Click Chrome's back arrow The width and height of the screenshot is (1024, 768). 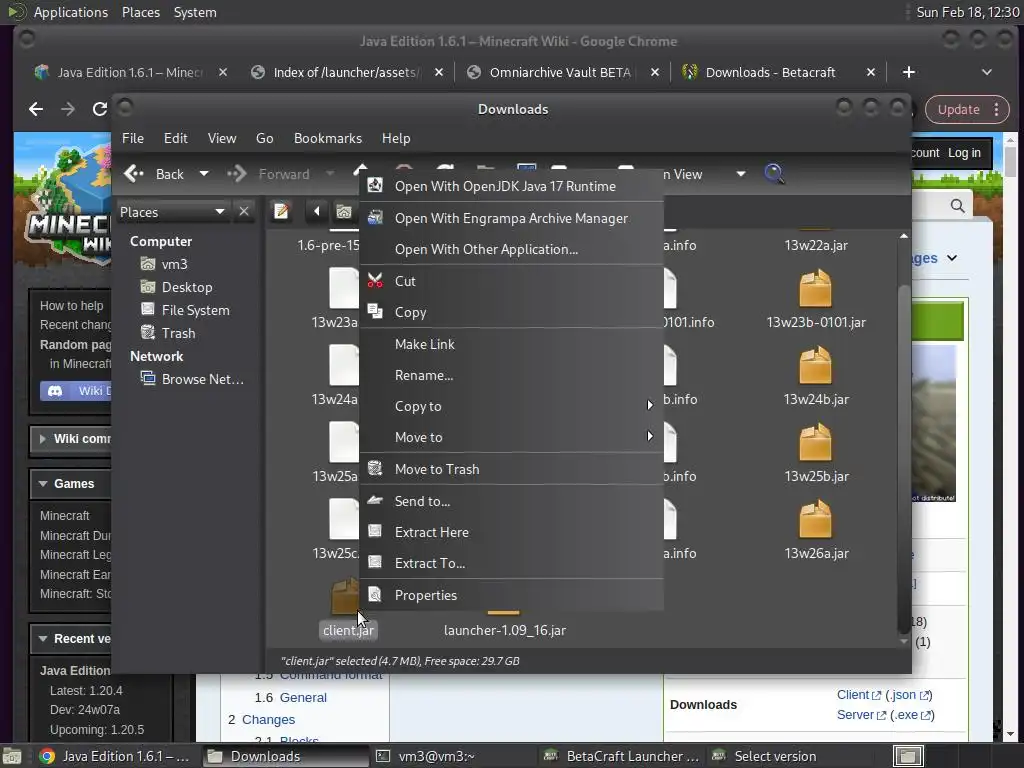[36, 109]
